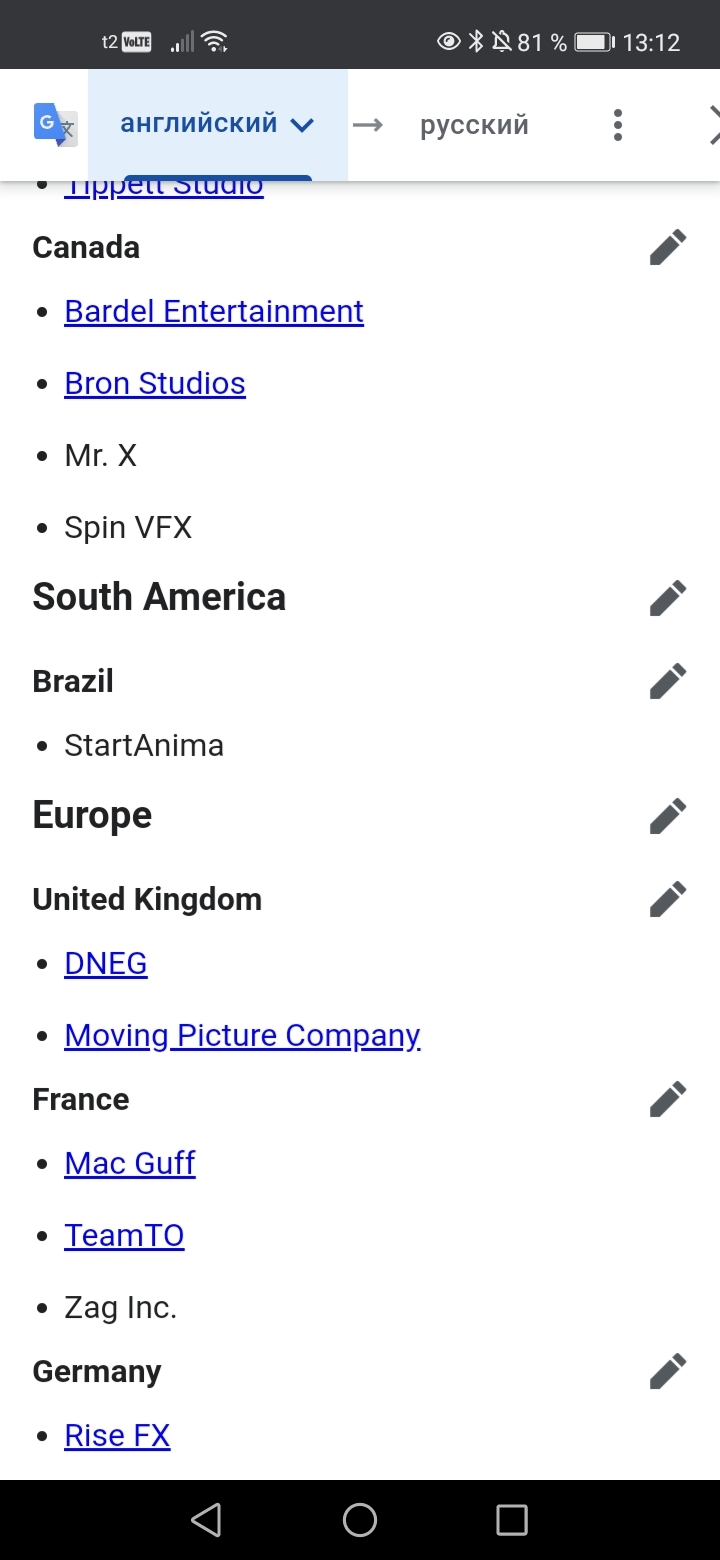Viewport: 720px width, 1560px height.
Task: Edit the Germany section
Action: [668, 1371]
